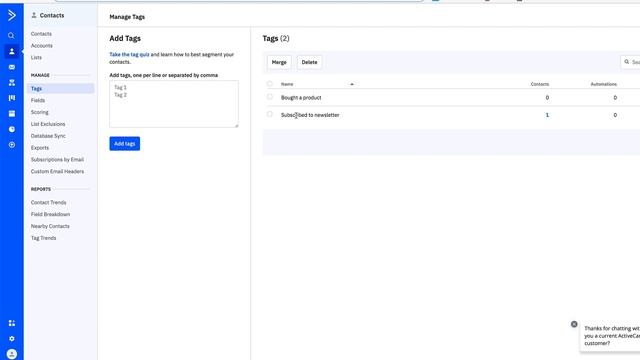
Task: Open the Nearby Contacts report
Action: 50,226
